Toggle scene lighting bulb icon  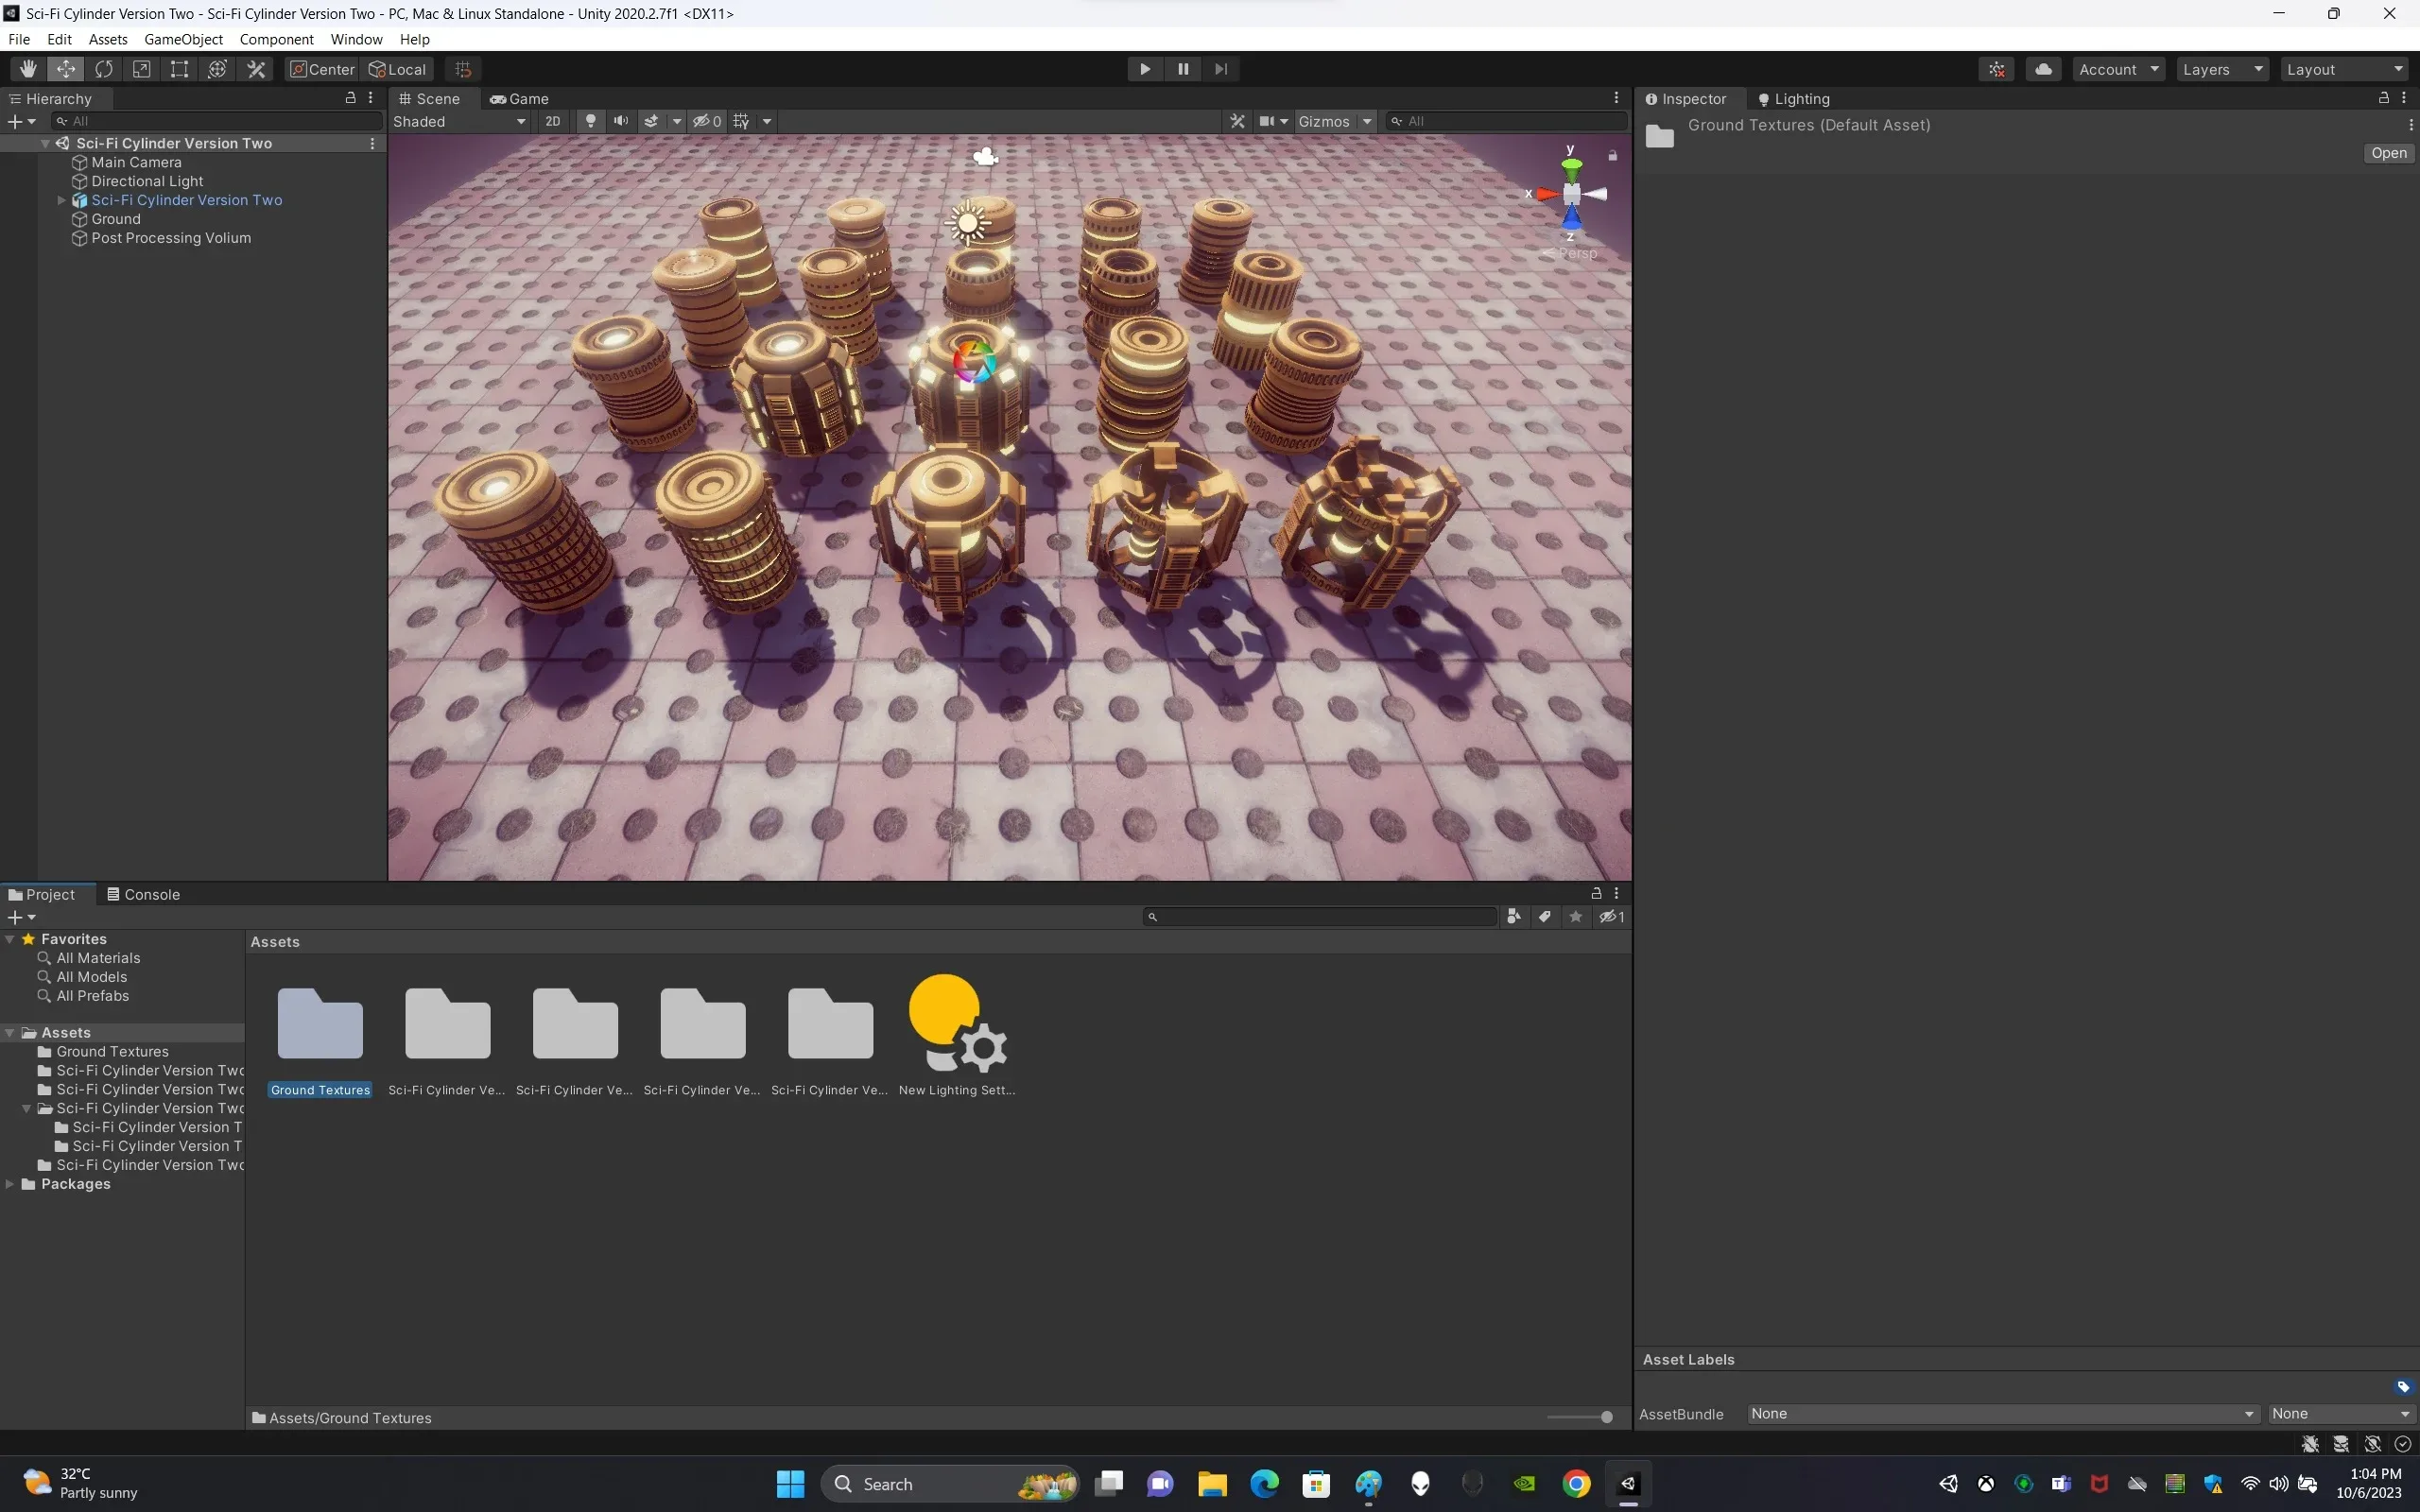(x=591, y=121)
